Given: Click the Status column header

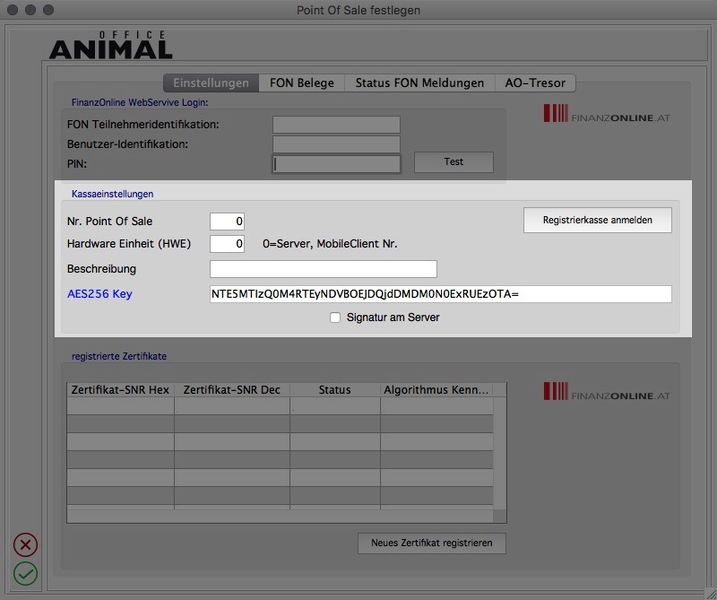Looking at the screenshot, I should pos(335,390).
